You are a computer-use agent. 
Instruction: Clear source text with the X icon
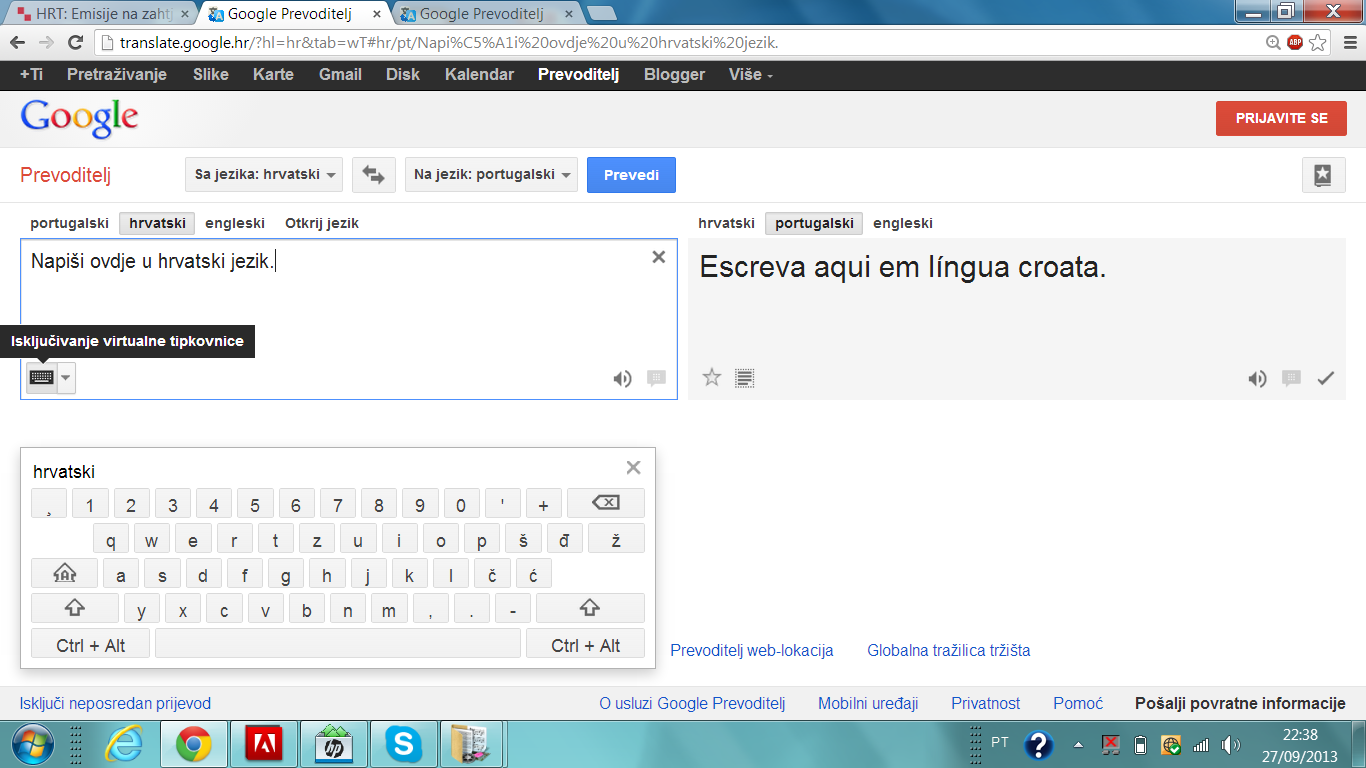tap(658, 257)
